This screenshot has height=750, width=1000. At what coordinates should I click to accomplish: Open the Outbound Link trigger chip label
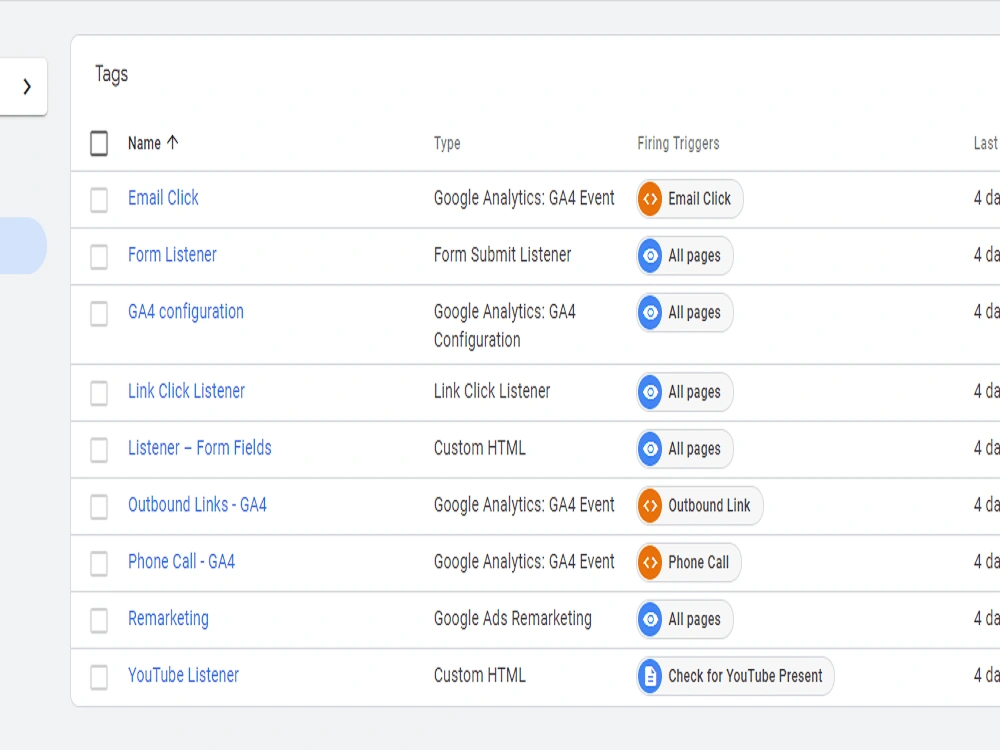[709, 506]
